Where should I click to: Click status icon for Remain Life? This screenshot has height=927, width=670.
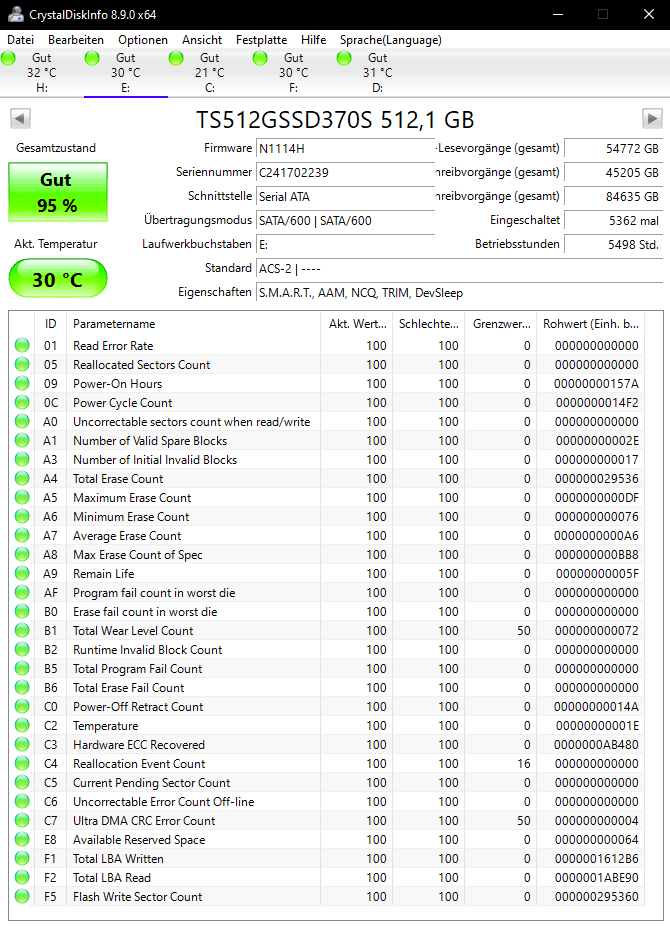pyautogui.click(x=22, y=573)
